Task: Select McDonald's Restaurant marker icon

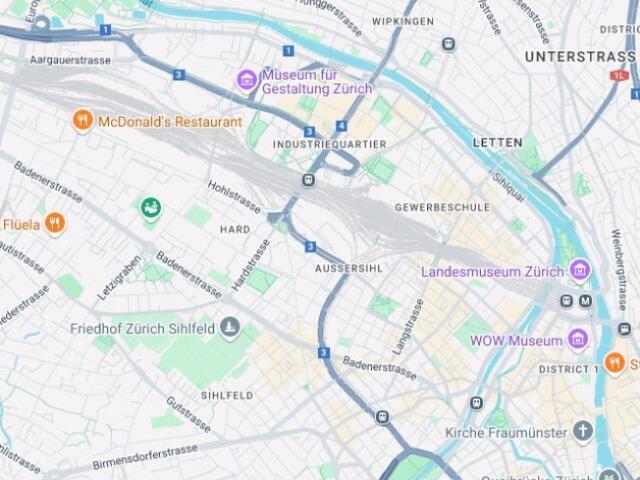Action: coord(83,120)
